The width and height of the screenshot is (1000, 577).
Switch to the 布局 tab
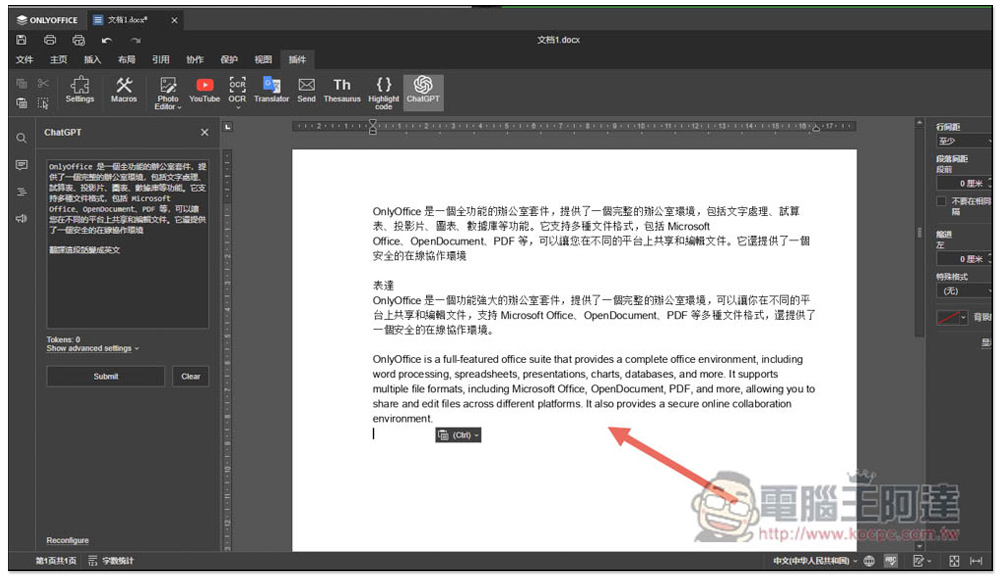coord(126,60)
